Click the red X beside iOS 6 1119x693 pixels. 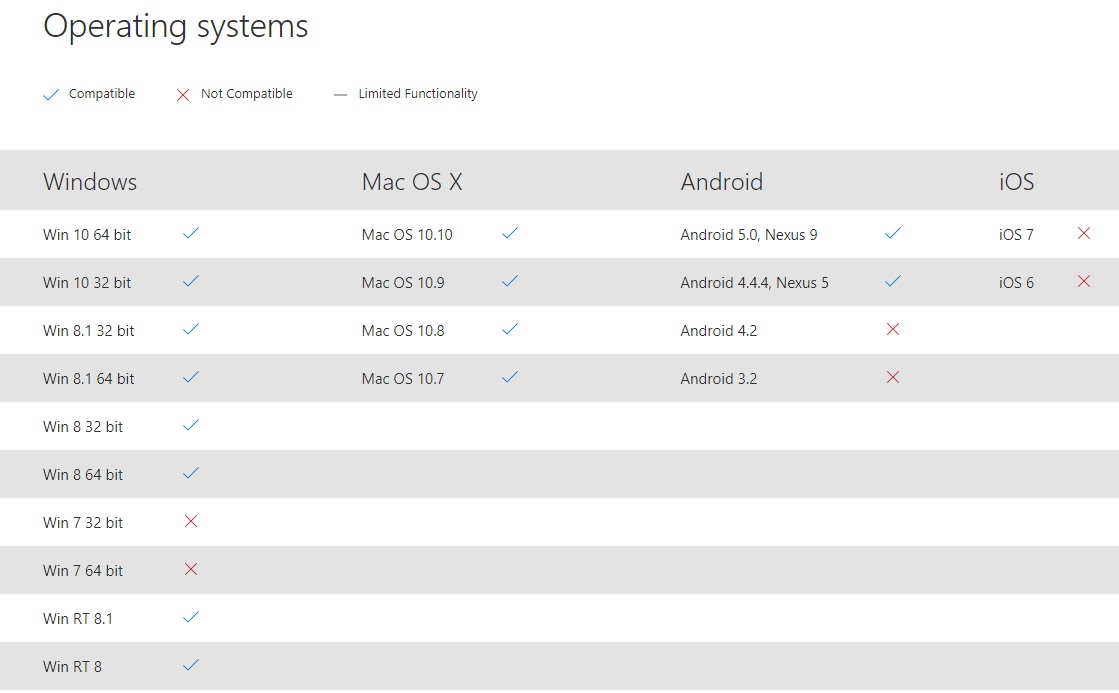1084,281
